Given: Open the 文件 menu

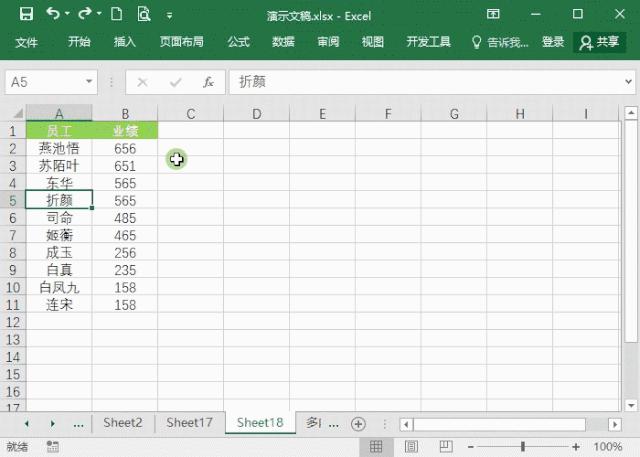Looking at the screenshot, I should pos(27,42).
